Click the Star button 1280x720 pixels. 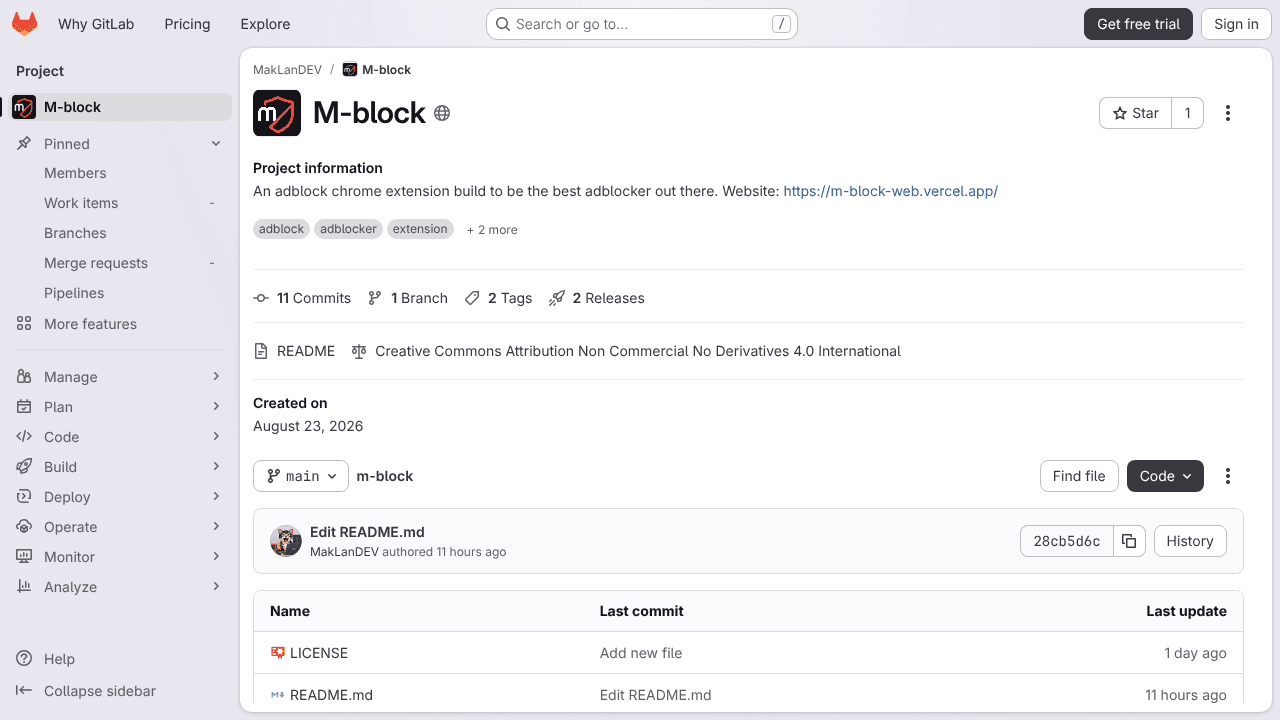point(1135,113)
